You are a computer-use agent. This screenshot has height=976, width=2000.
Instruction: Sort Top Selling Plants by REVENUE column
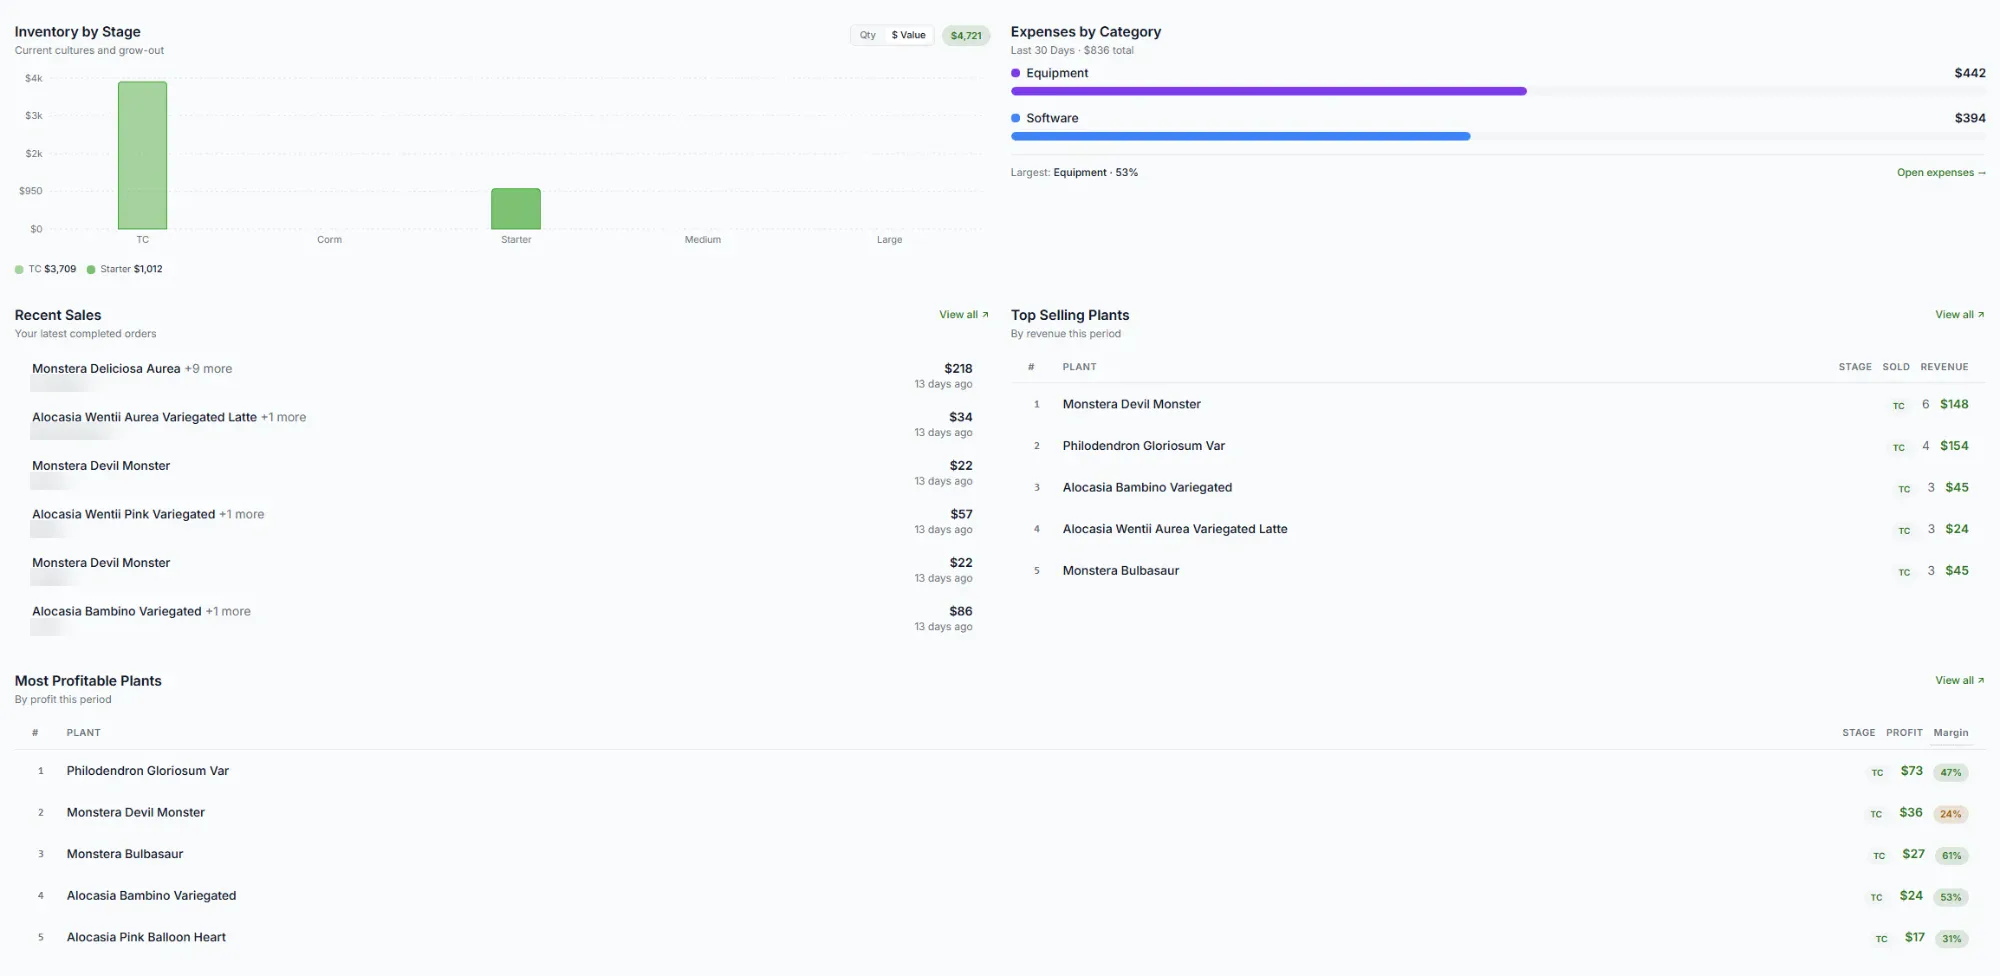(x=1944, y=367)
